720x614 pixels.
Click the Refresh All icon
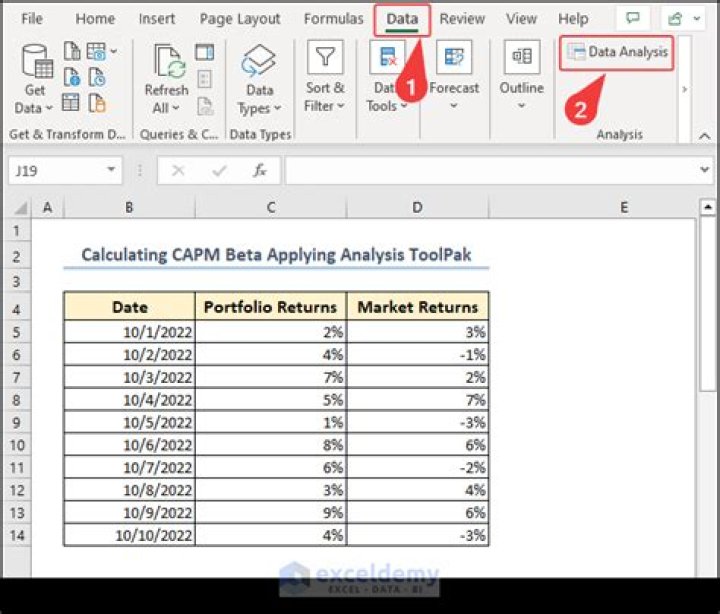[x=166, y=62]
